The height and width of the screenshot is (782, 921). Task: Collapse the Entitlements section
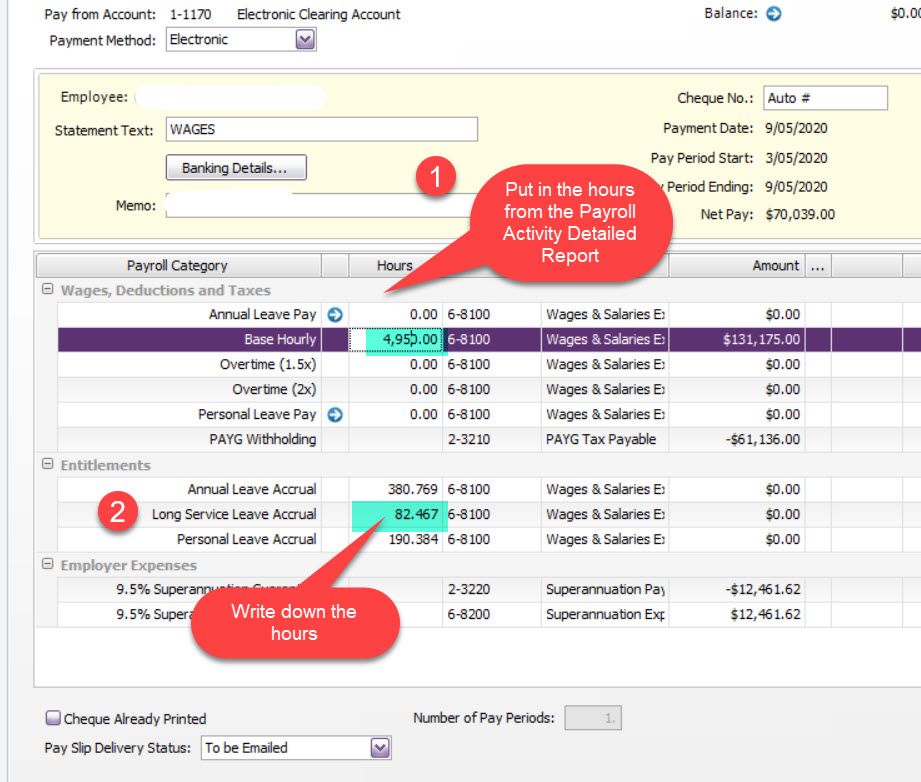[x=47, y=465]
